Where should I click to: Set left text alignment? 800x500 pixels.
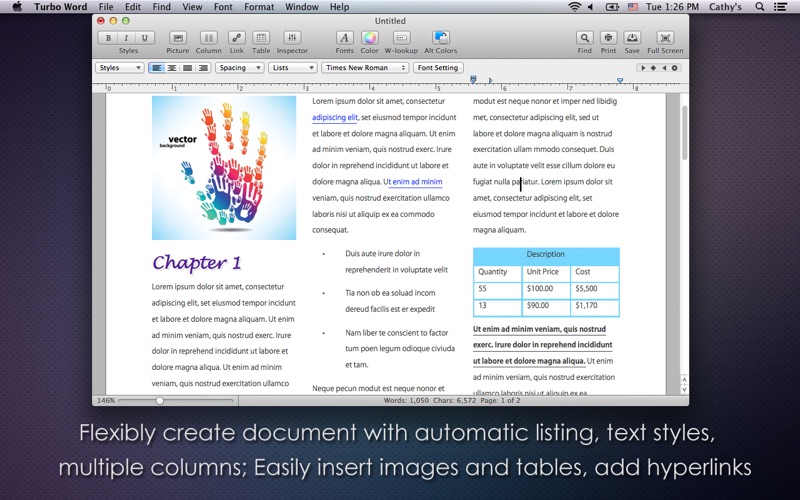(x=157, y=67)
